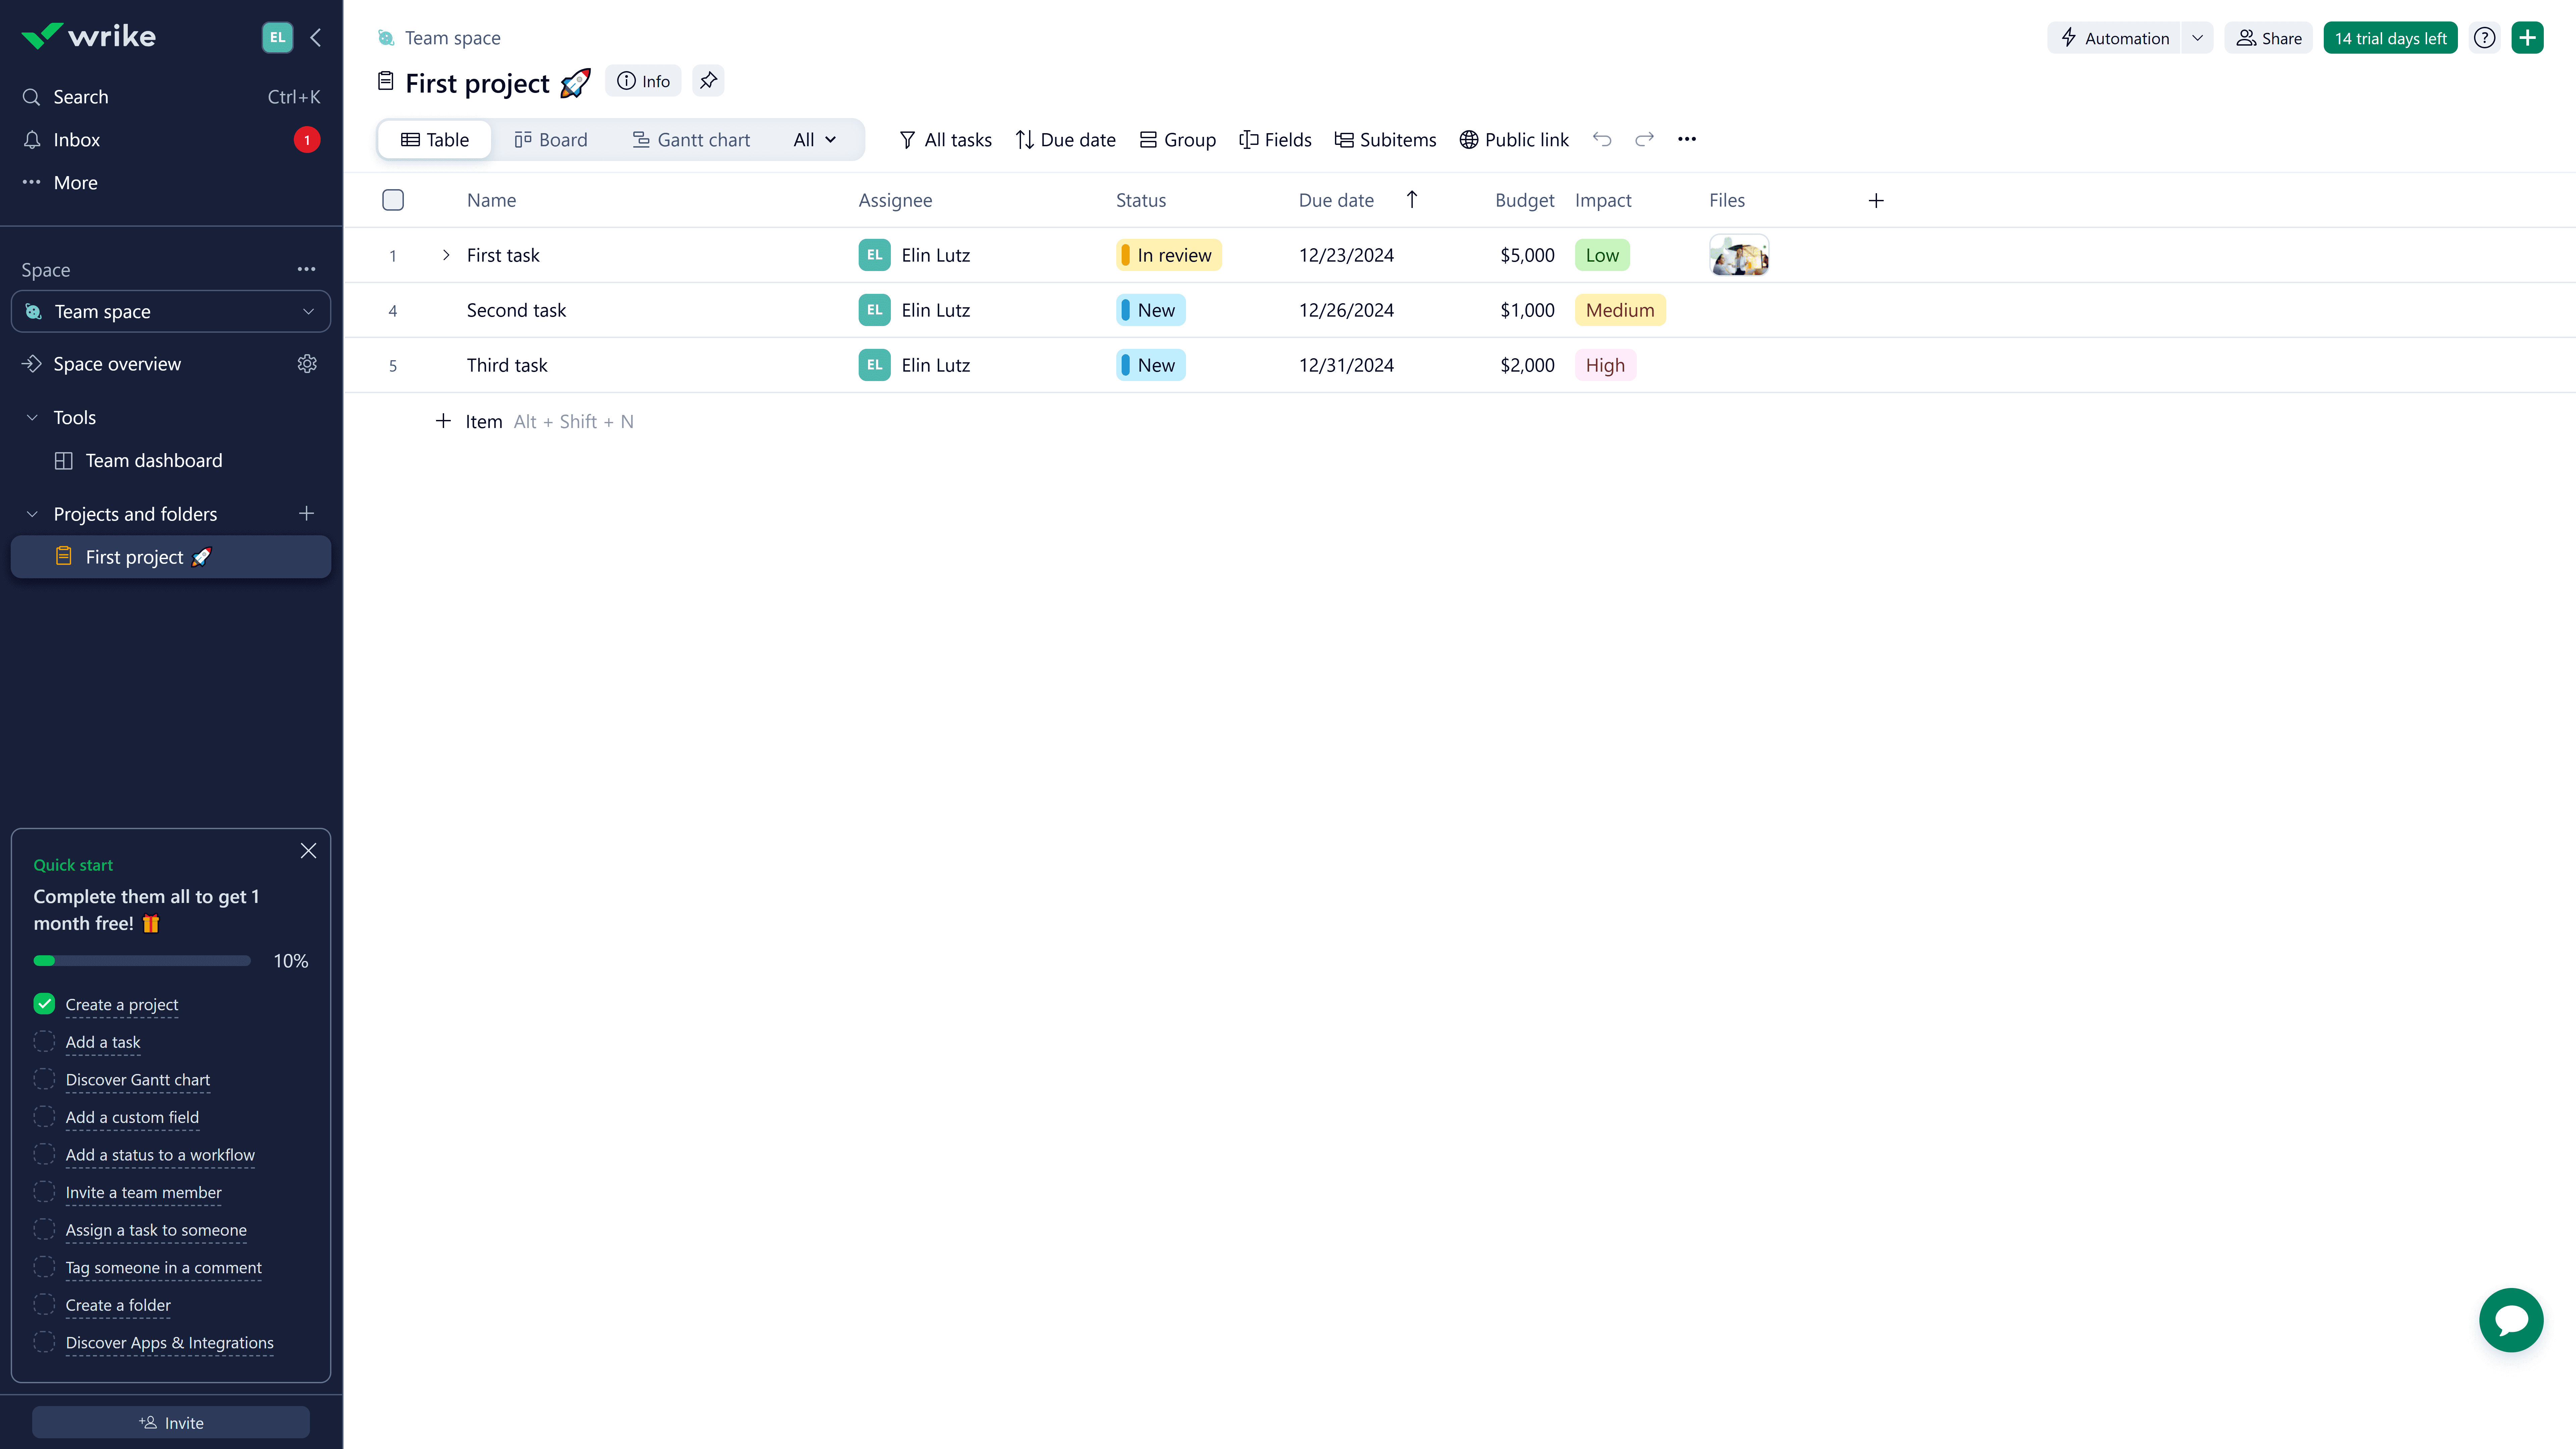
Task: Collapse the Tools section
Action: click(32, 418)
